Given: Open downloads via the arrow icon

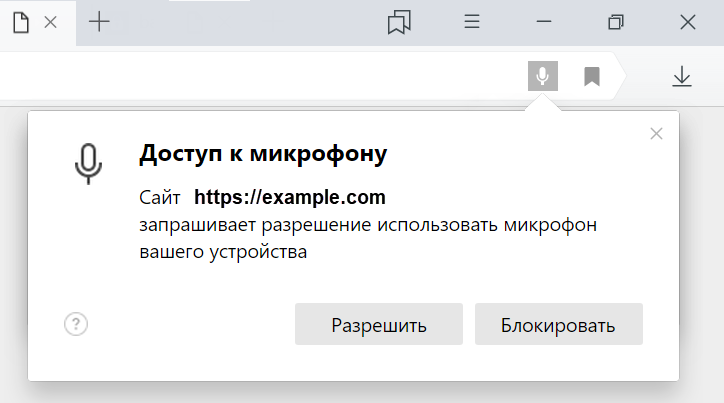Looking at the screenshot, I should [682, 77].
